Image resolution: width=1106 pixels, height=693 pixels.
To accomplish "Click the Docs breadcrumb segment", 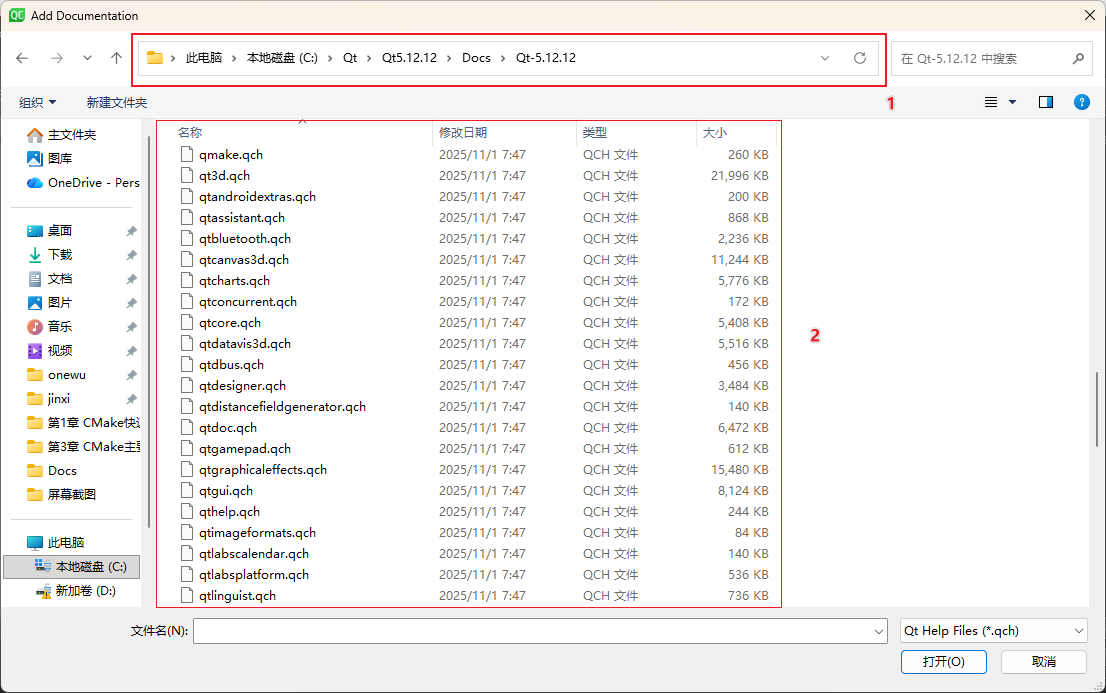I will [476, 58].
